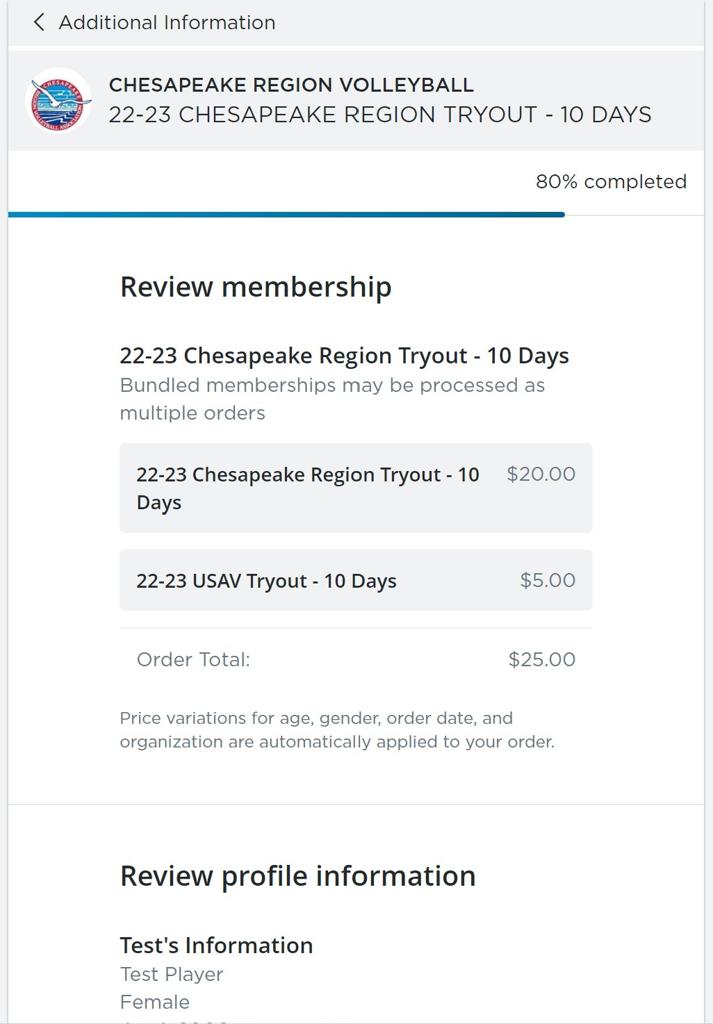Click the Test Player name text
713x1024 pixels.
(x=170, y=974)
